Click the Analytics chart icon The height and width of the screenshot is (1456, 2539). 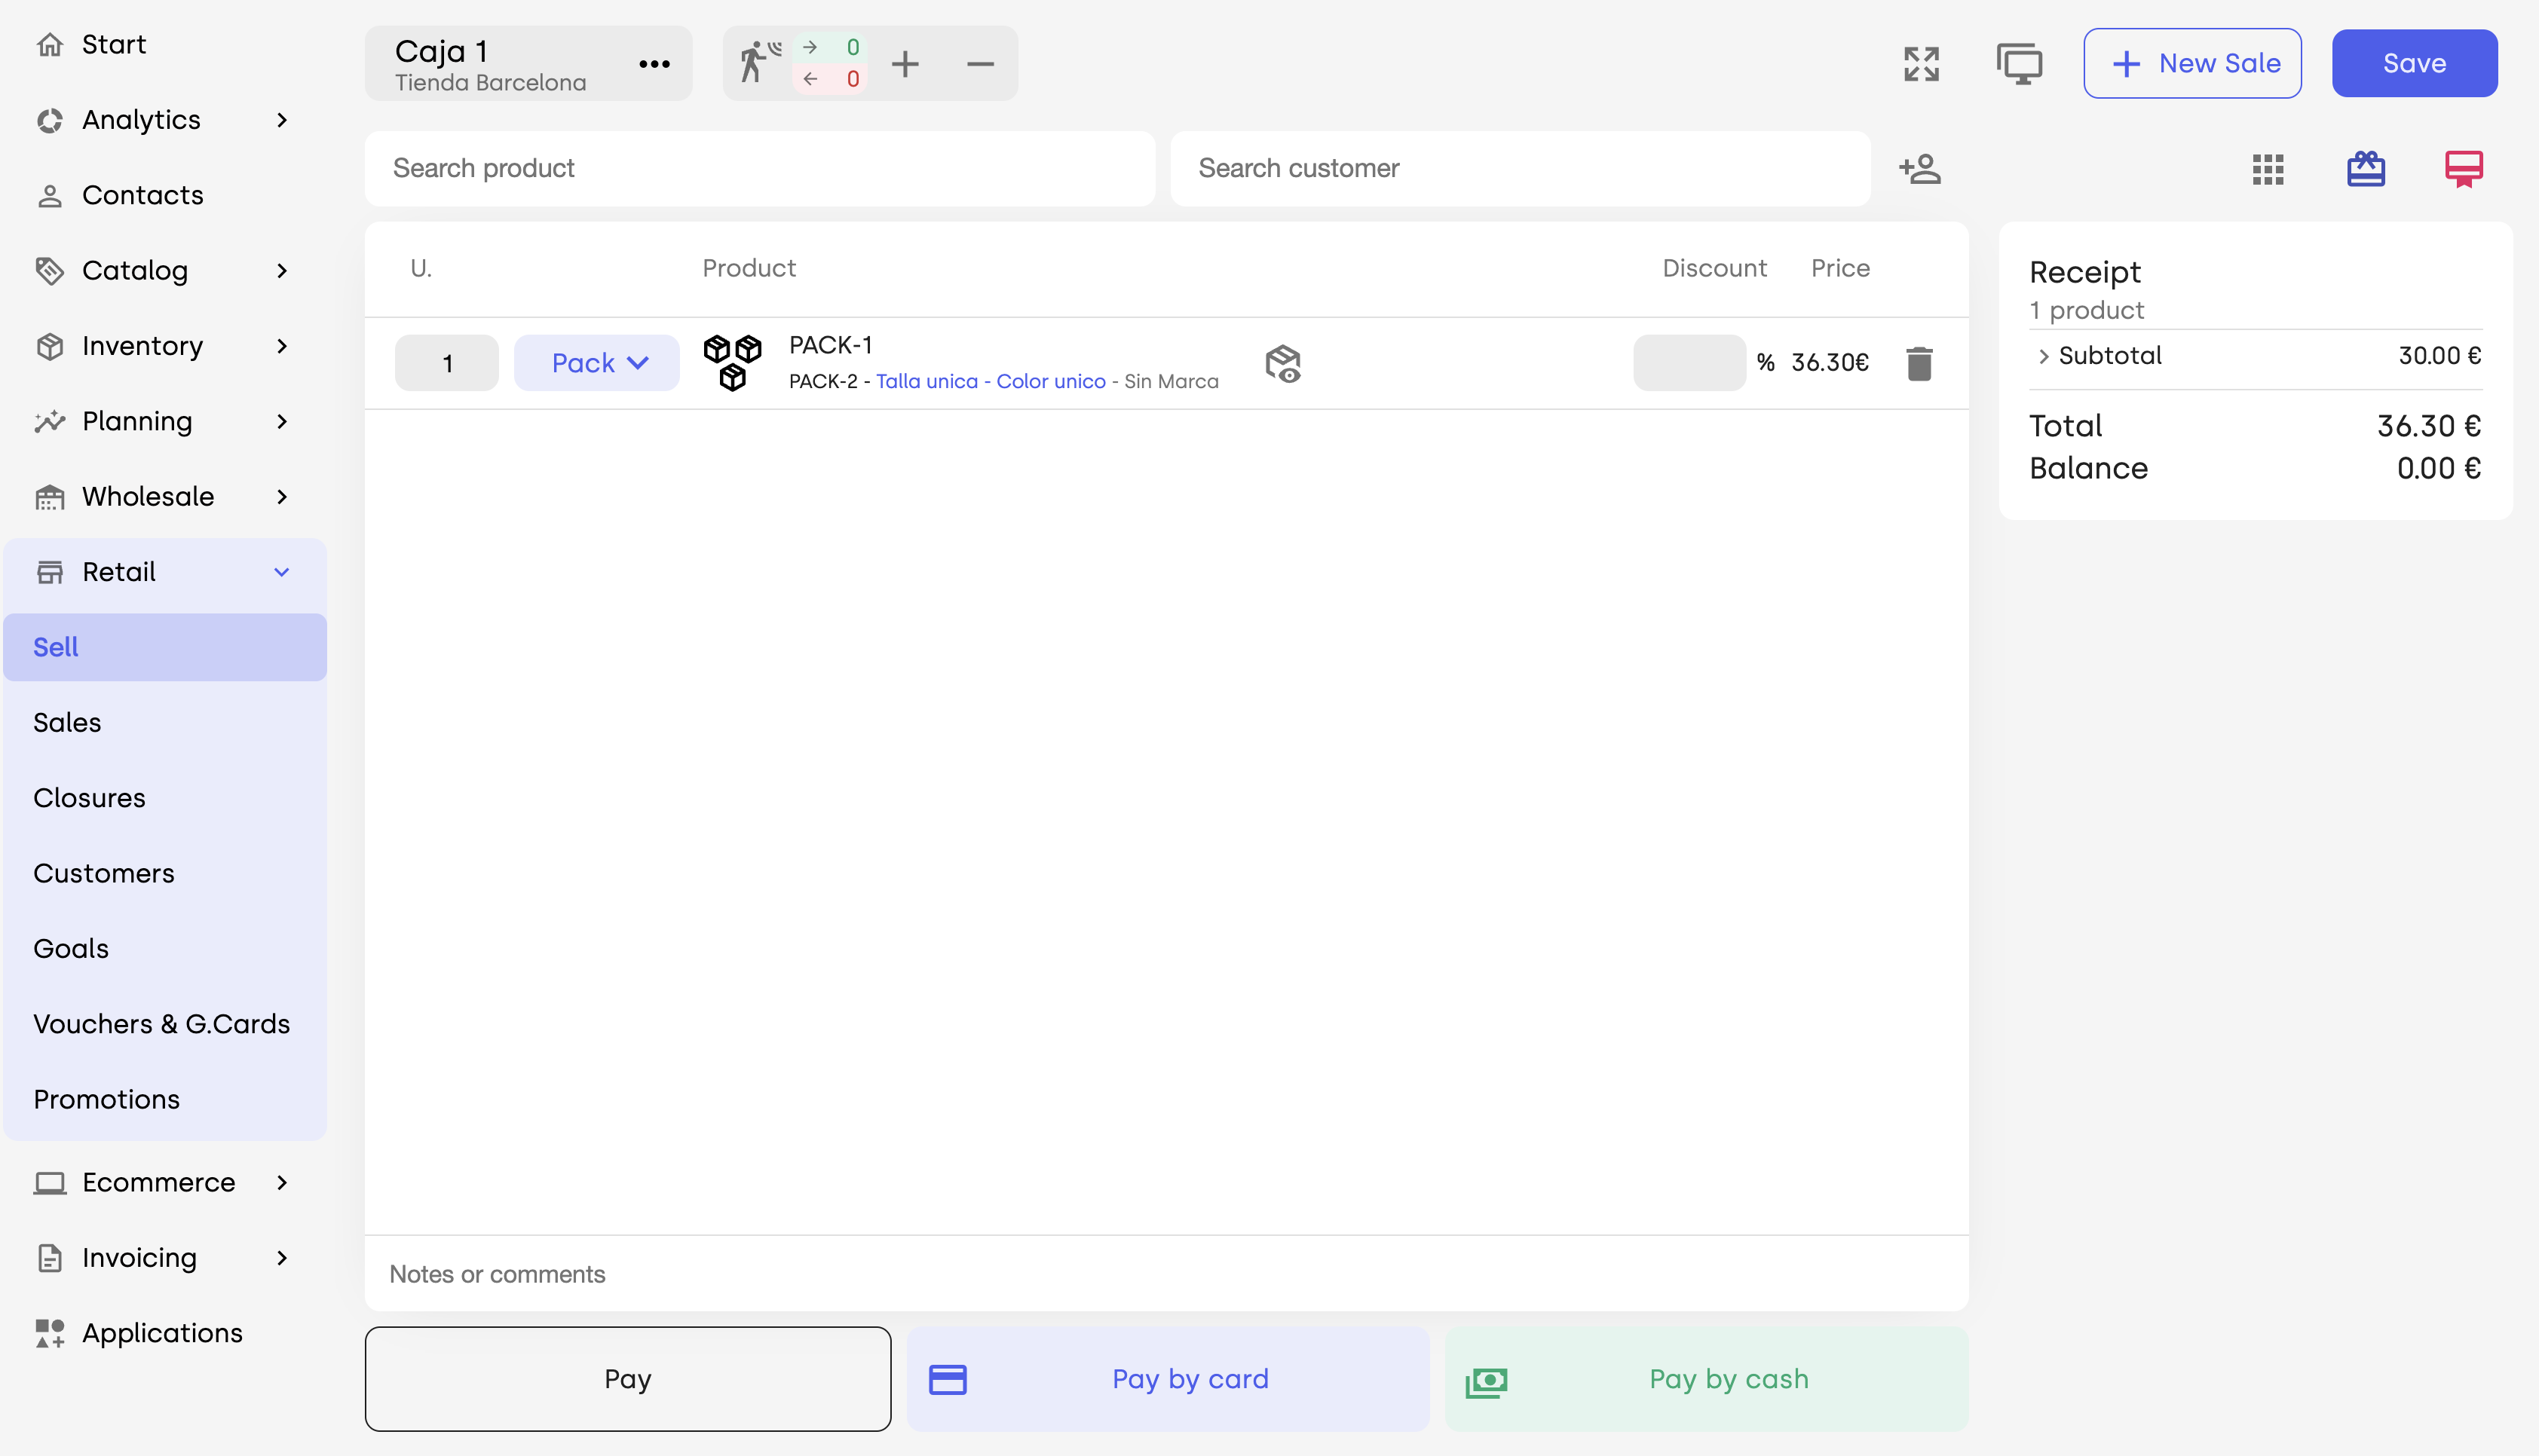(50, 120)
